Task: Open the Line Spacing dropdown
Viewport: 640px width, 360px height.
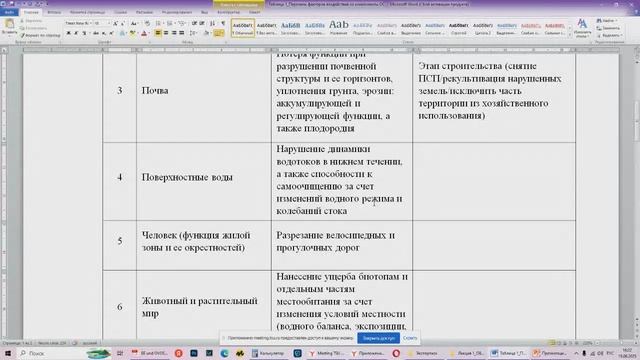Action: (x=193, y=33)
